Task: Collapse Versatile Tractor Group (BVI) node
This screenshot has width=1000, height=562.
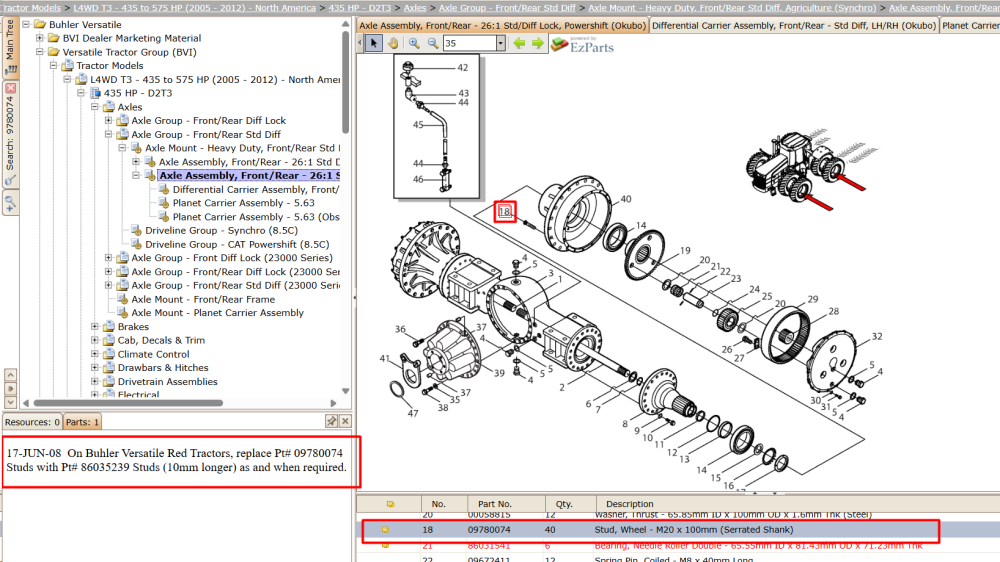Action: (x=40, y=52)
